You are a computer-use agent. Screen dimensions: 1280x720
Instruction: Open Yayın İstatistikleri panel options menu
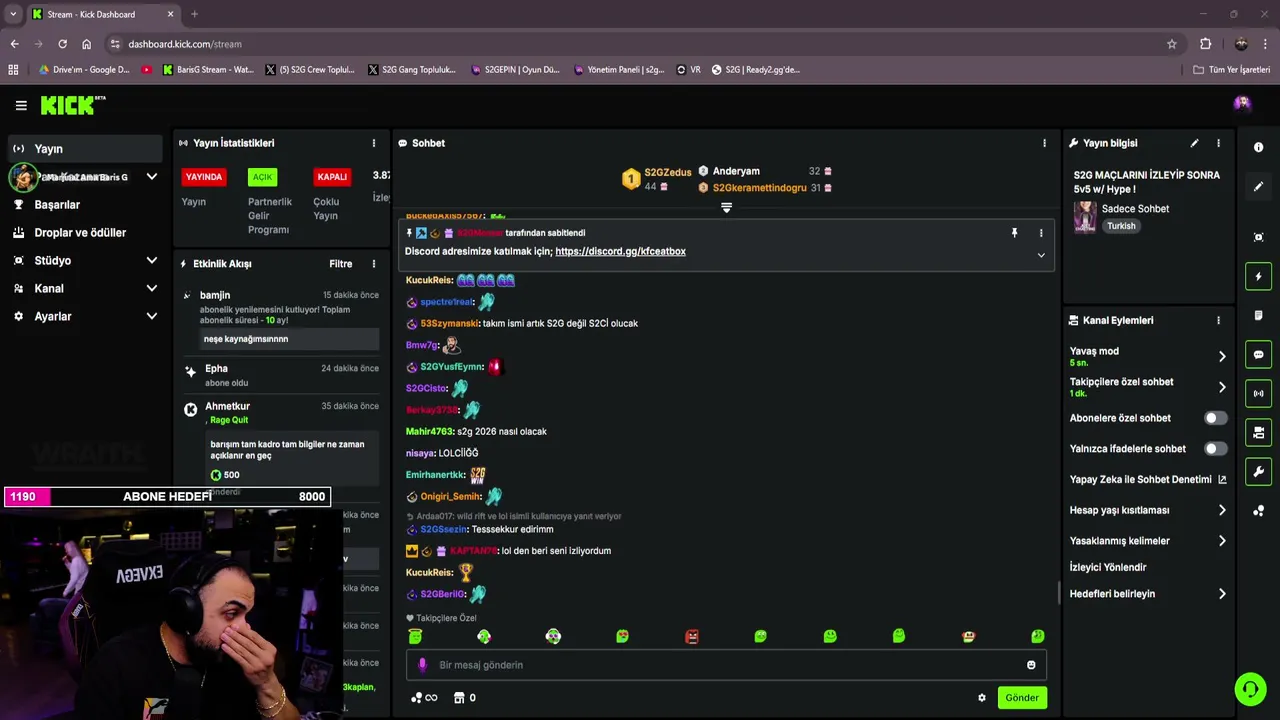pos(374,143)
